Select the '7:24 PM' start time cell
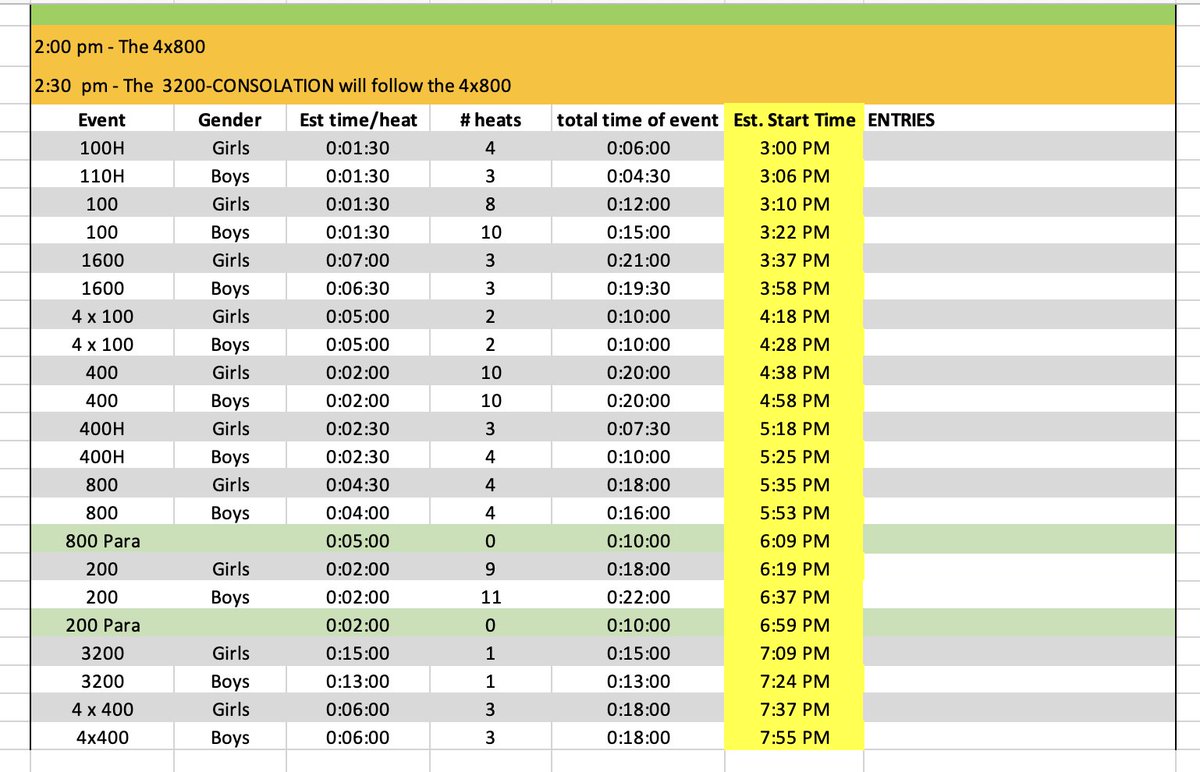 click(794, 681)
